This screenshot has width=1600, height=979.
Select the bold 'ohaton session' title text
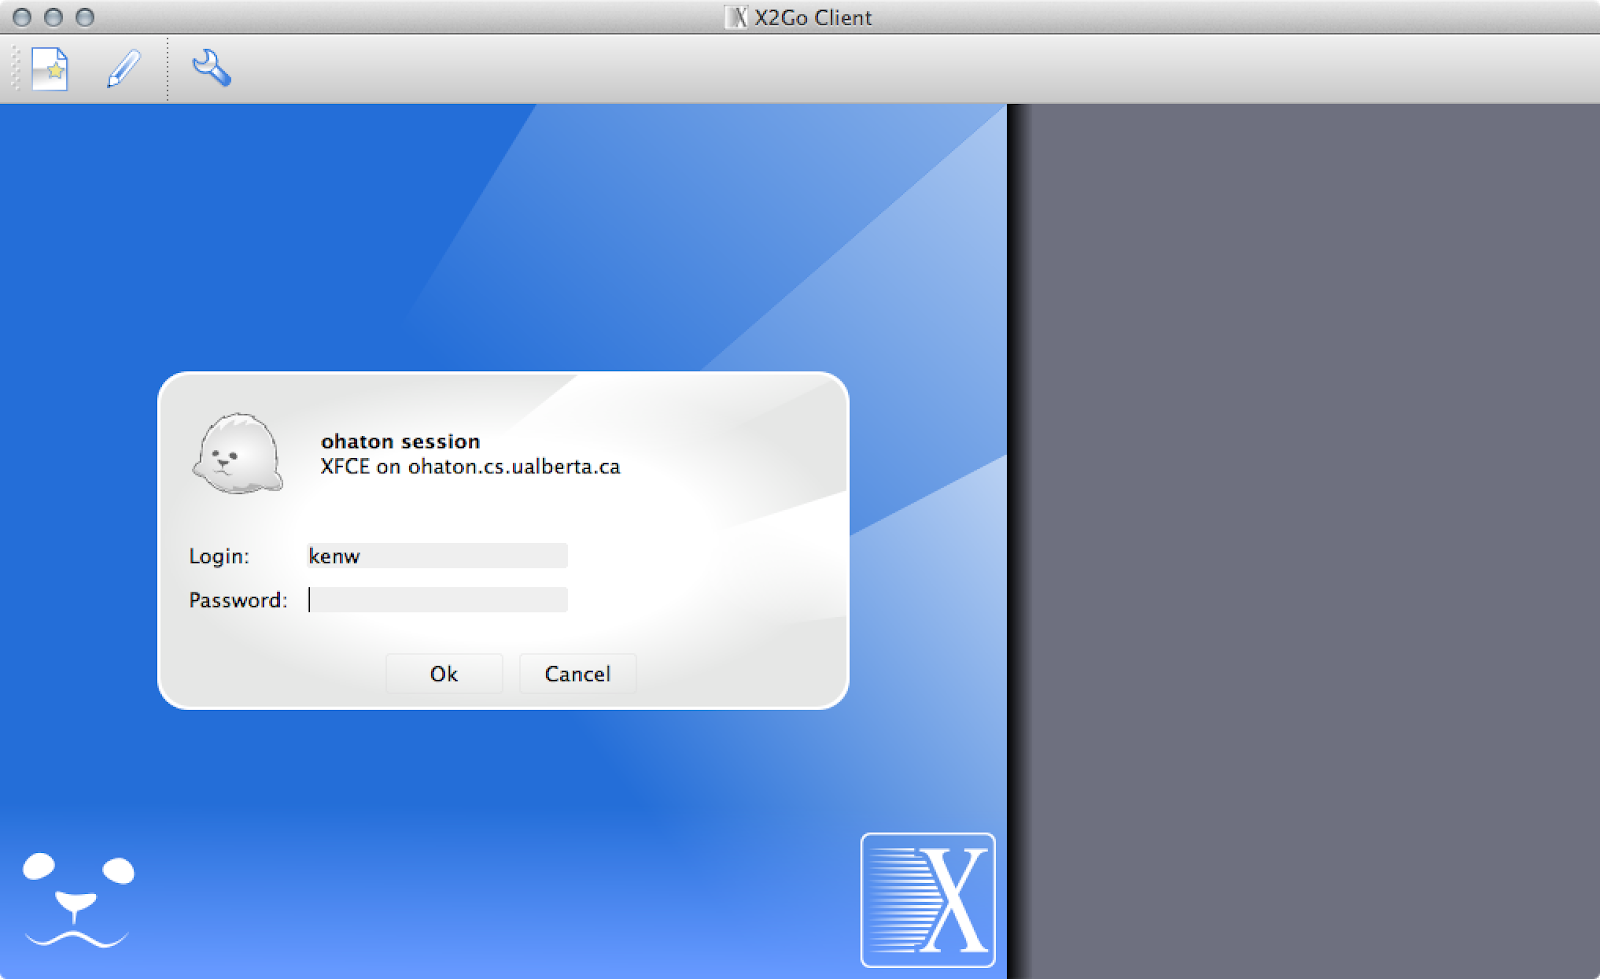click(x=399, y=441)
